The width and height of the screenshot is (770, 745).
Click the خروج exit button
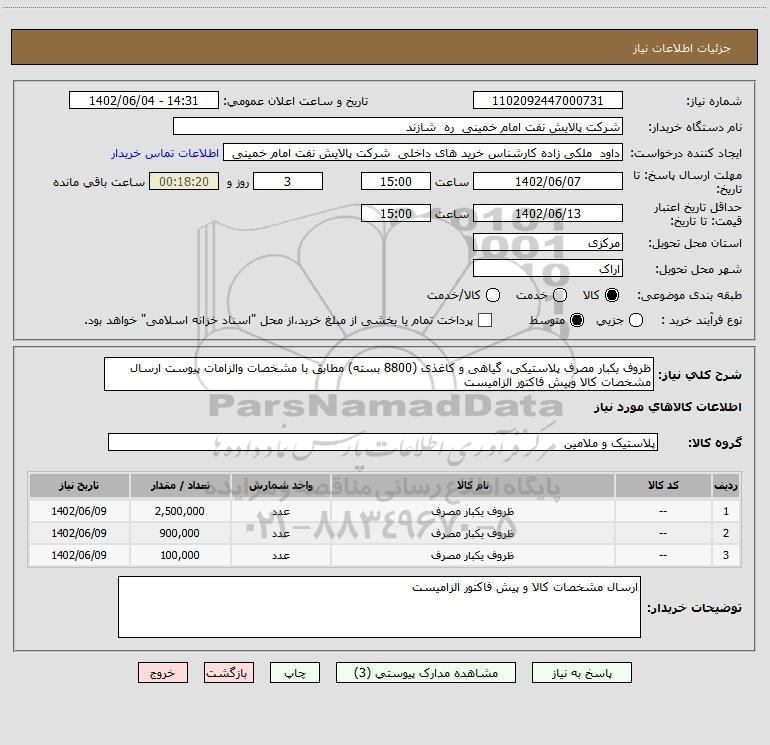pos(163,673)
